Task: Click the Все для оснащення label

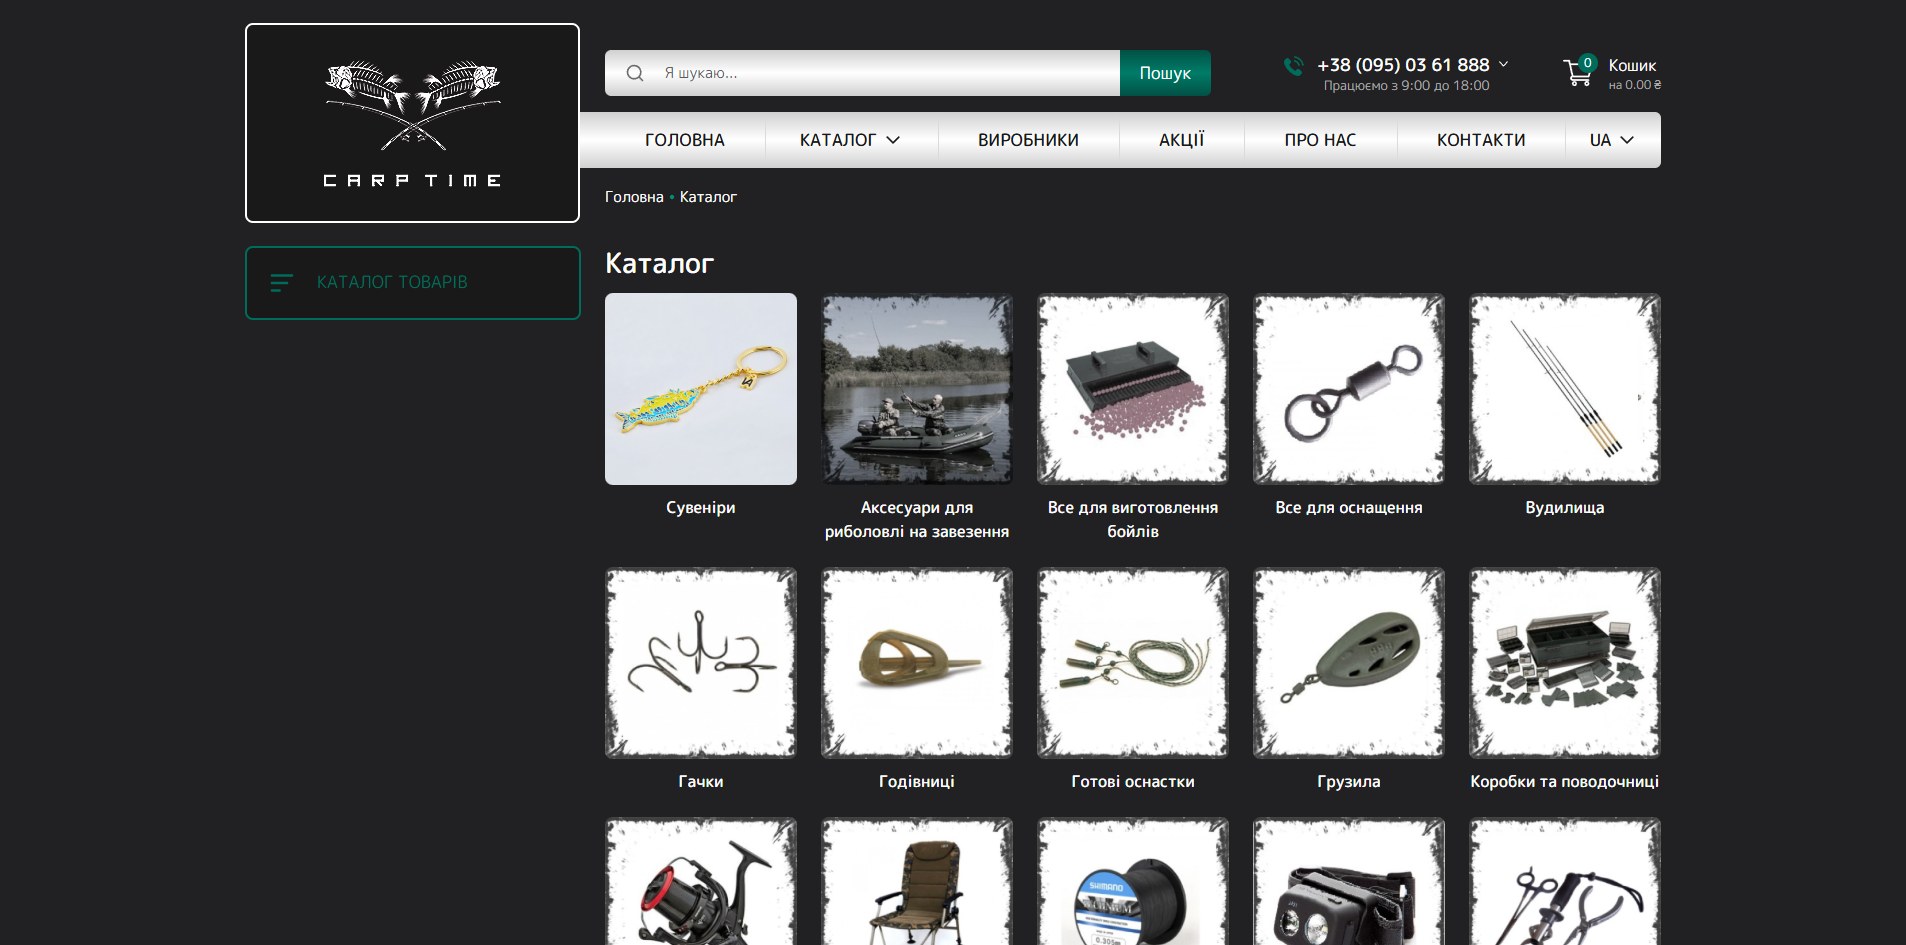Action: (x=1349, y=508)
